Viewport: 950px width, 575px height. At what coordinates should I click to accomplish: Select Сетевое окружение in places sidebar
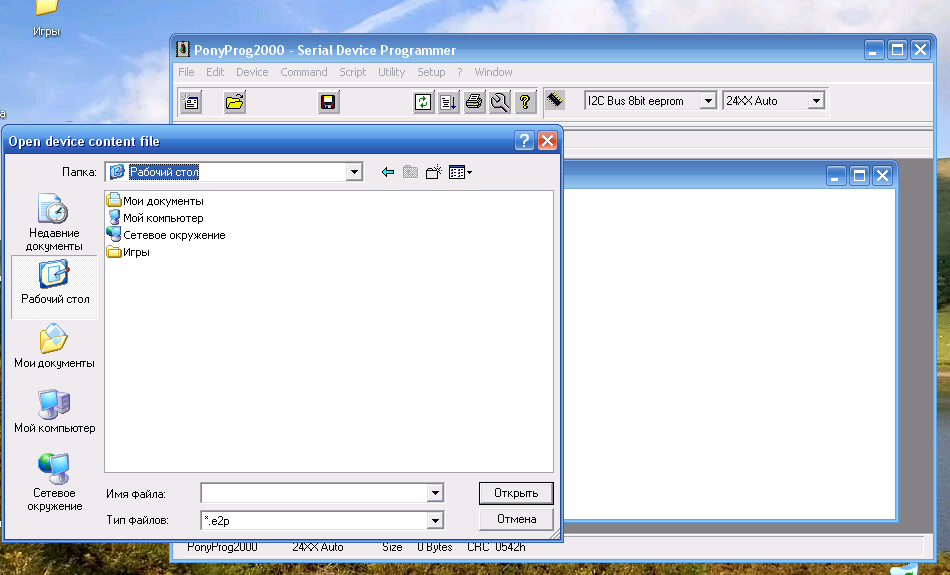tap(55, 482)
